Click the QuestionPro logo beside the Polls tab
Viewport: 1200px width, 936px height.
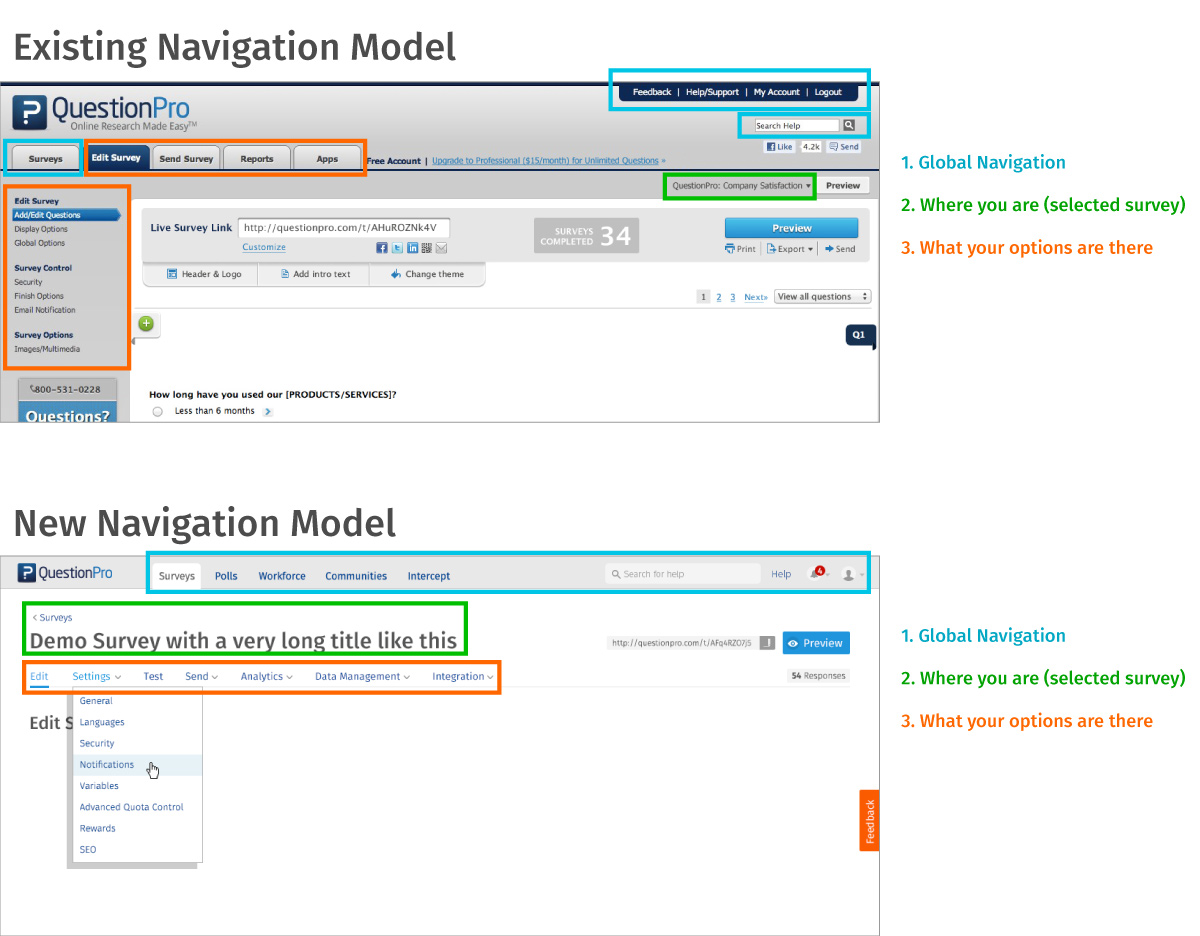[x=65, y=573]
